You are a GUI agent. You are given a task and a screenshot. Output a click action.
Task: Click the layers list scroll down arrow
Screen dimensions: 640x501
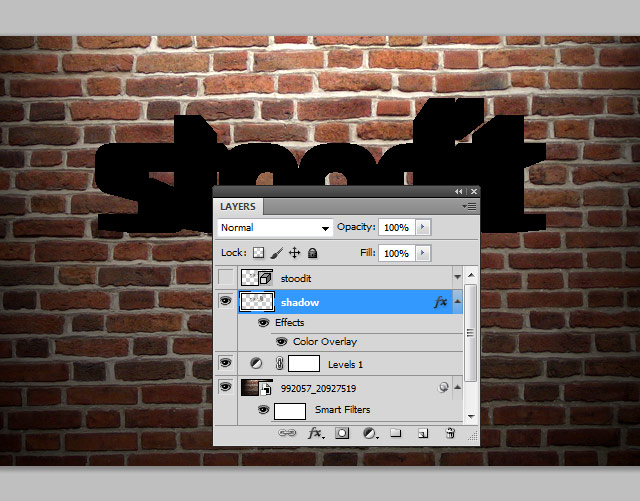pos(471,416)
